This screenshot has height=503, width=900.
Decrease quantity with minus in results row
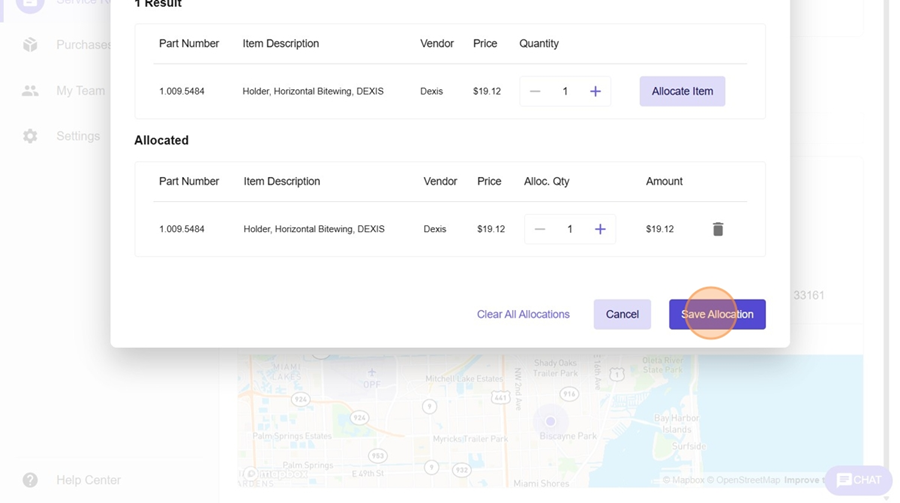(535, 91)
